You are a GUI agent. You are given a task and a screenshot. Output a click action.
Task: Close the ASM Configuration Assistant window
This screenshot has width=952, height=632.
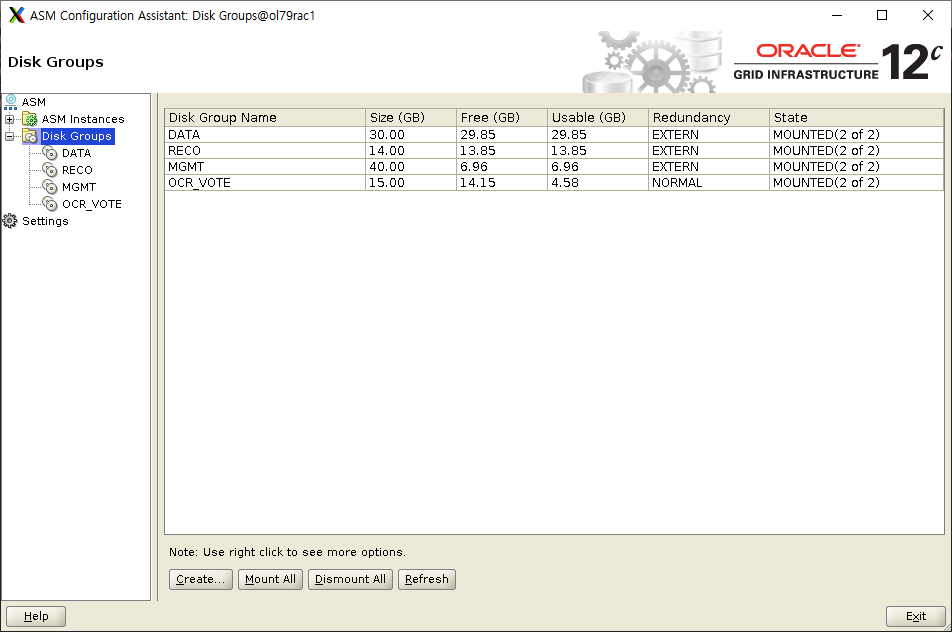[928, 15]
